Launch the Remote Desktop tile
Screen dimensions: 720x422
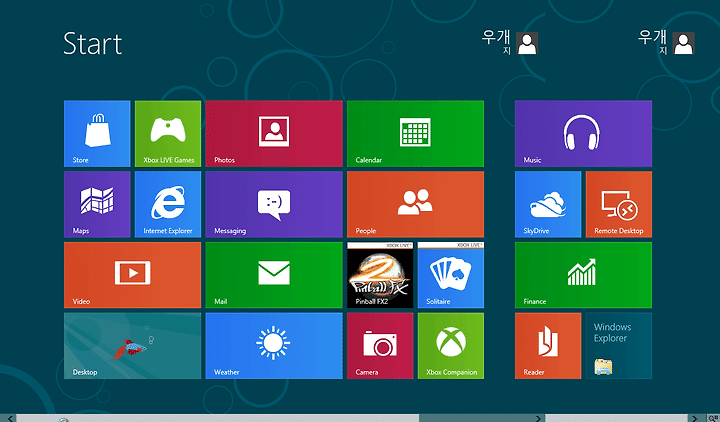coord(619,204)
